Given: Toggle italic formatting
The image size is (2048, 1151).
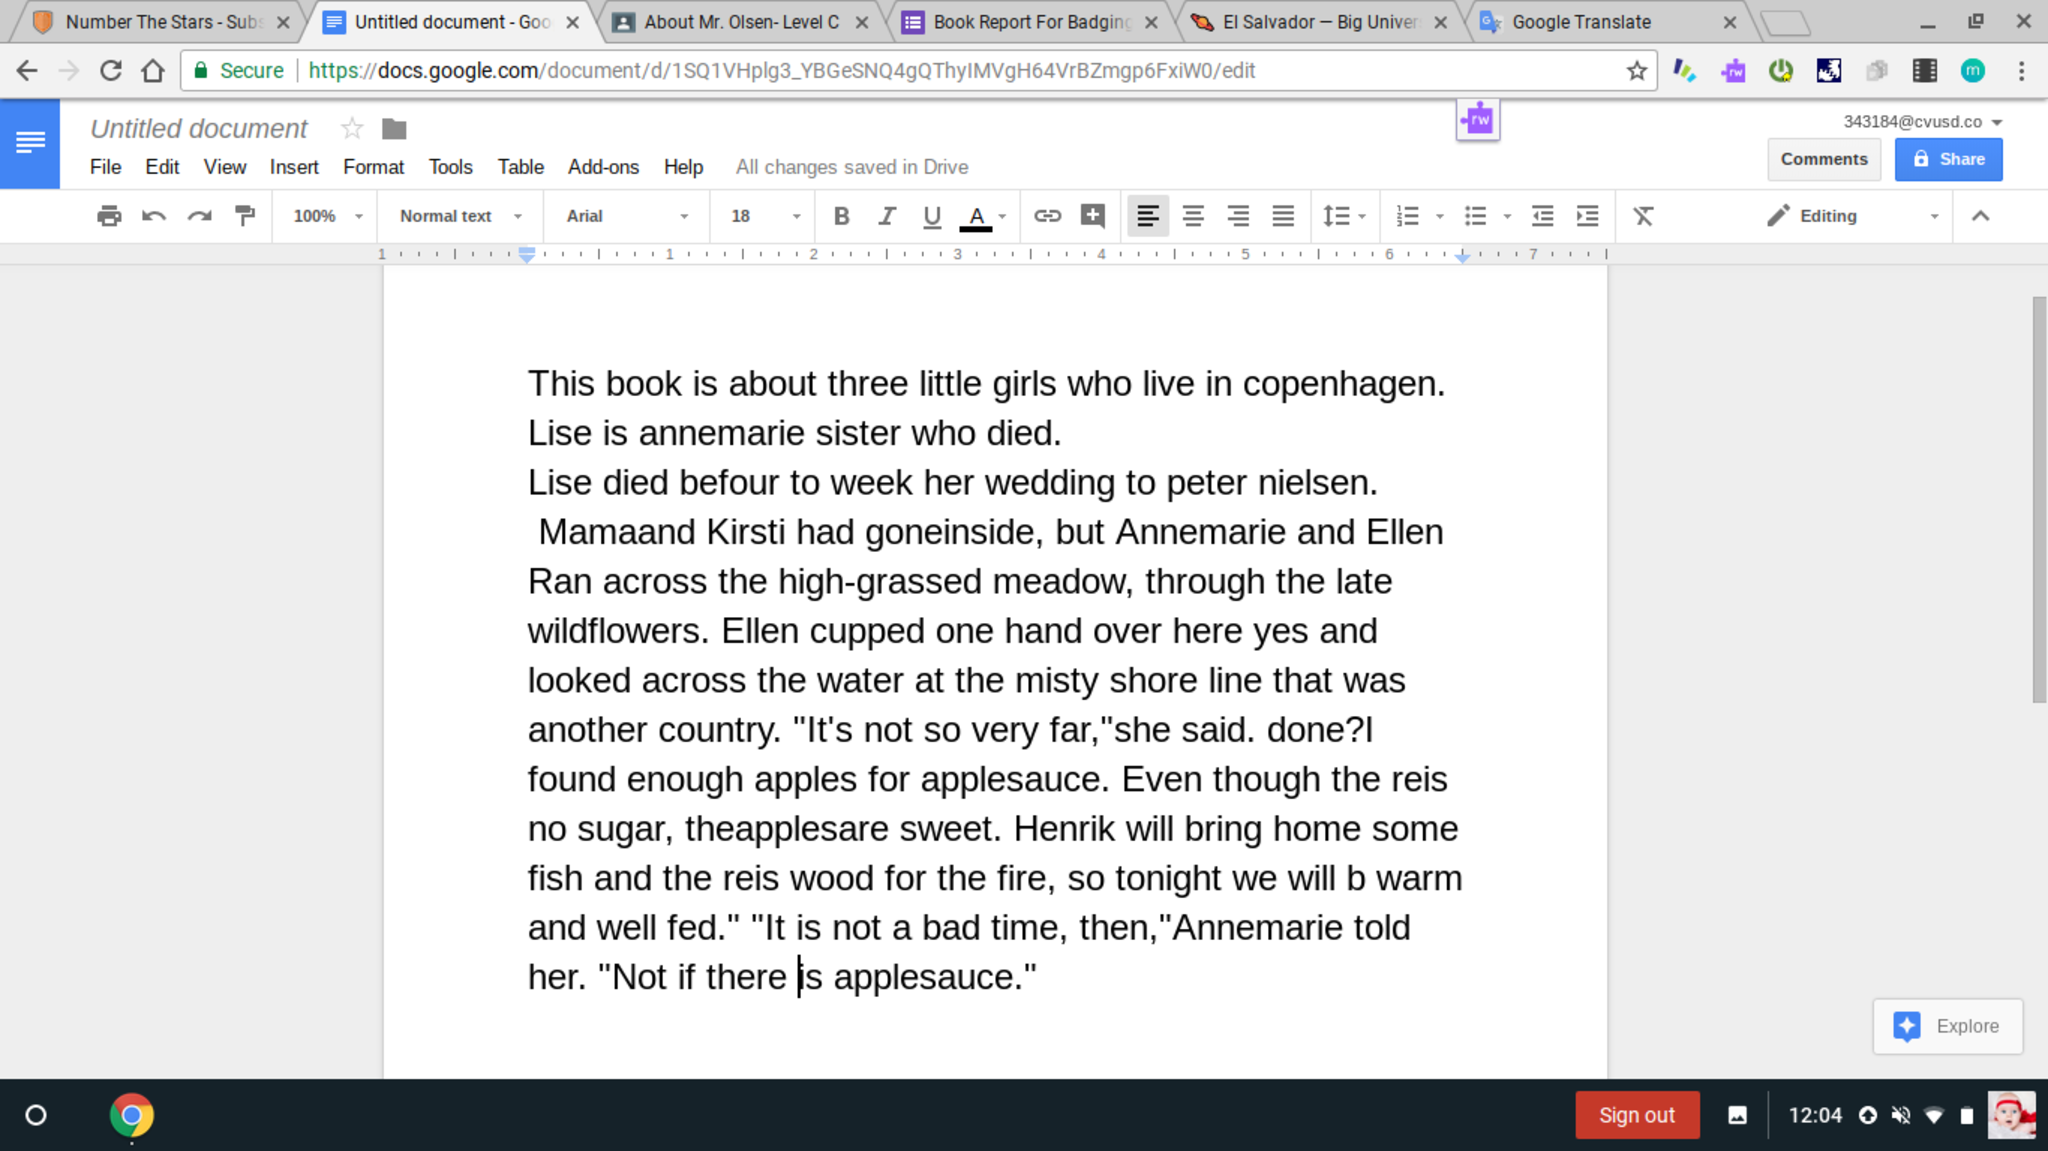Looking at the screenshot, I should pos(886,216).
